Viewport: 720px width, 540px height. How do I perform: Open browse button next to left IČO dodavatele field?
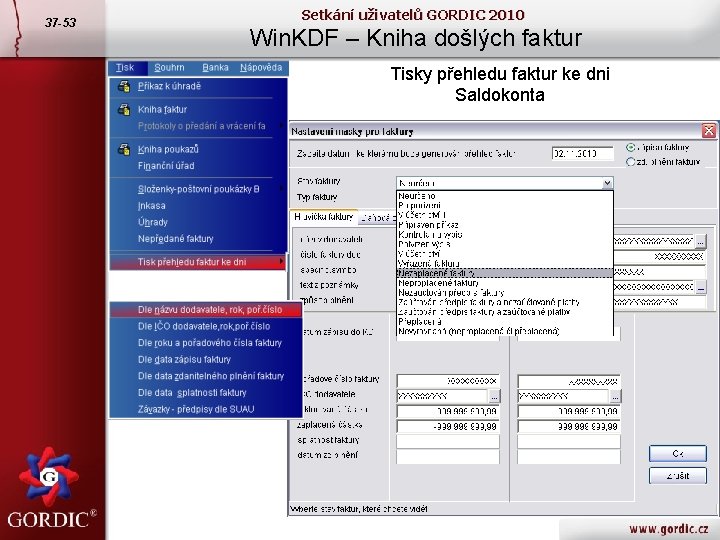click(494, 396)
